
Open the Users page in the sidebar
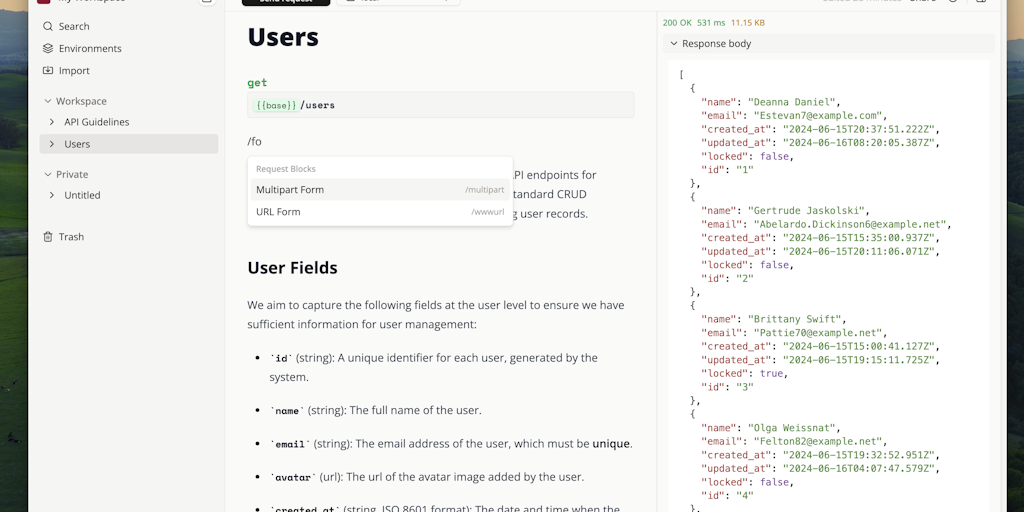77,144
